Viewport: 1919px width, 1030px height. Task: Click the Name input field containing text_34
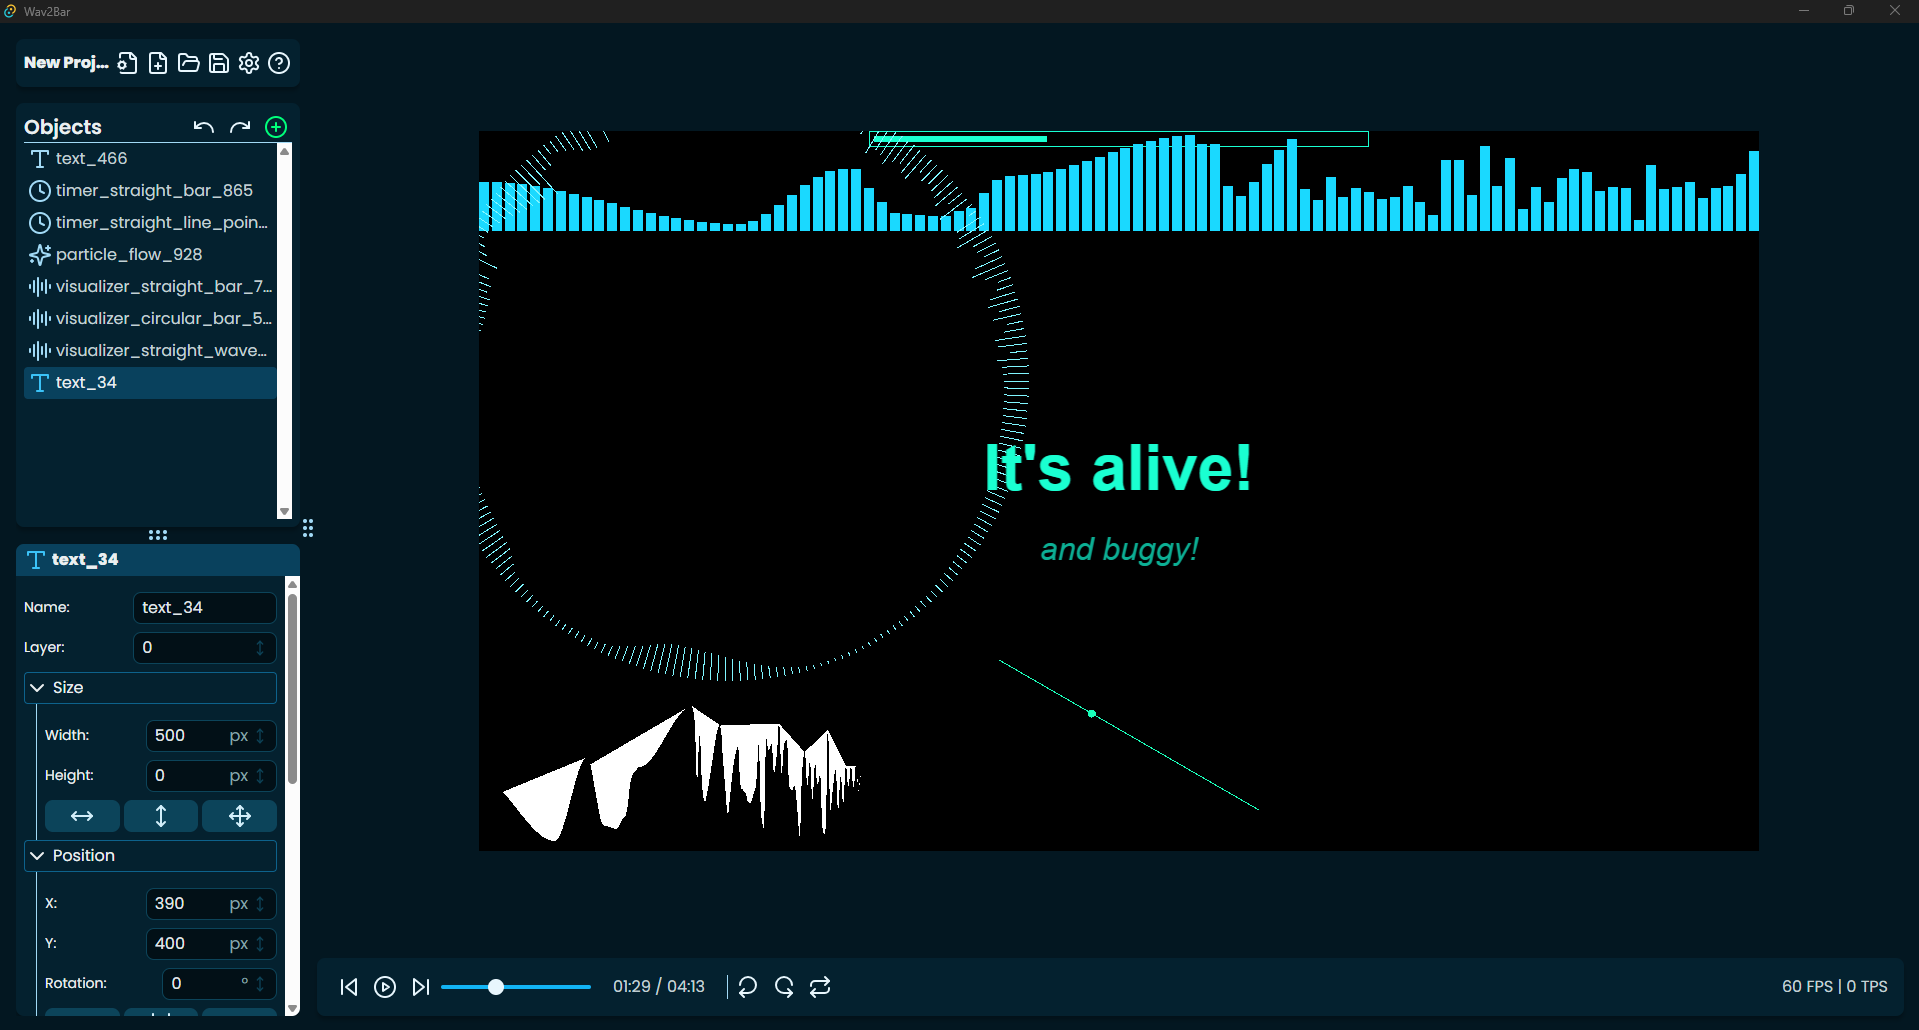[x=204, y=608]
